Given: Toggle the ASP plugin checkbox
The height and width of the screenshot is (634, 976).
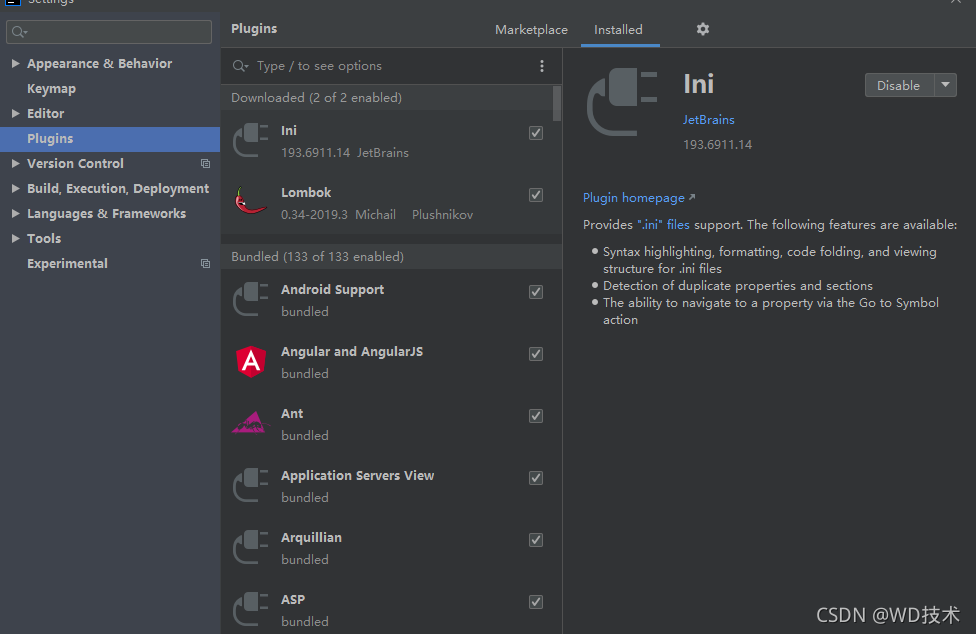Looking at the screenshot, I should pyautogui.click(x=536, y=602).
